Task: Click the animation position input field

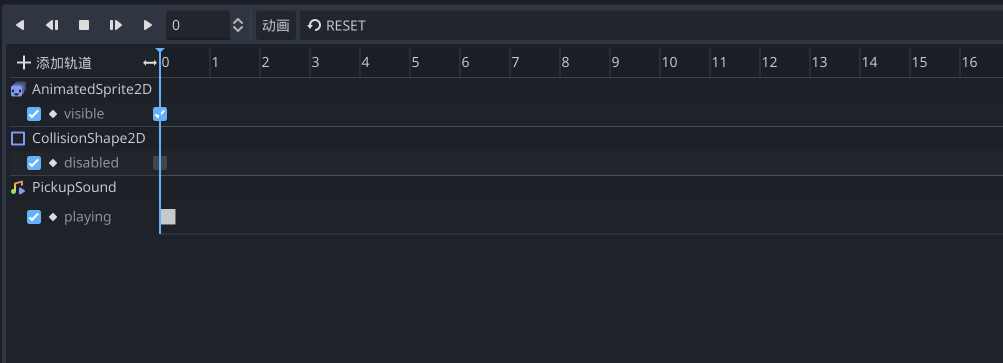Action: tap(198, 26)
